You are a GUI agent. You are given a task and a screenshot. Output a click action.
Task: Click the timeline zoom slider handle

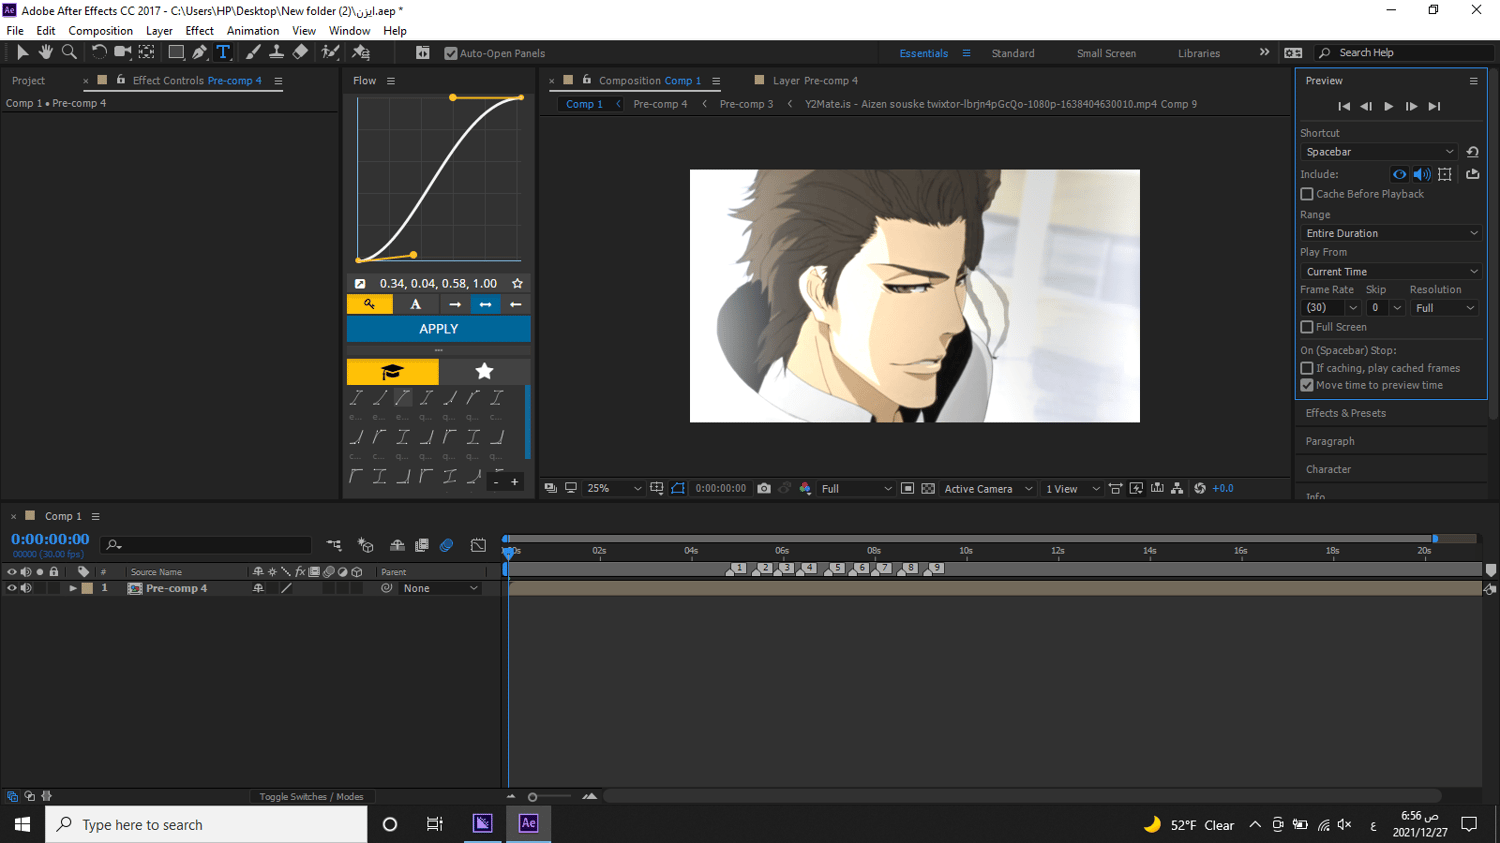[532, 797]
